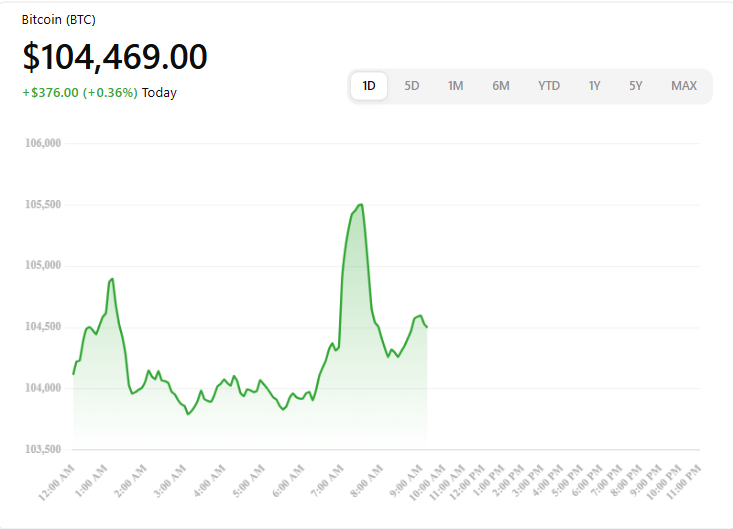Click the 5:00 AM x-axis label
This screenshot has height=529, width=733.
(249, 480)
